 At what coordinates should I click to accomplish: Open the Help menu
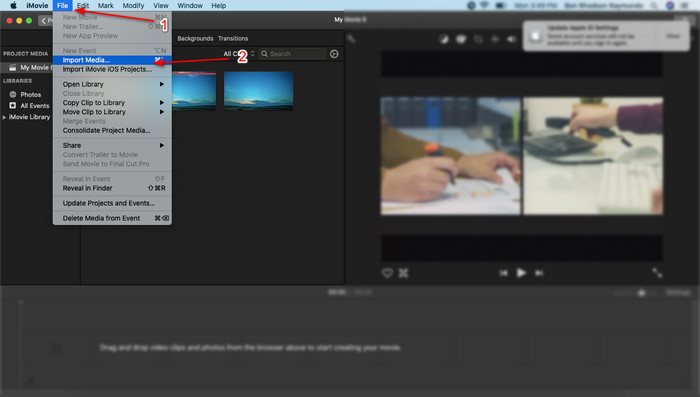point(218,5)
